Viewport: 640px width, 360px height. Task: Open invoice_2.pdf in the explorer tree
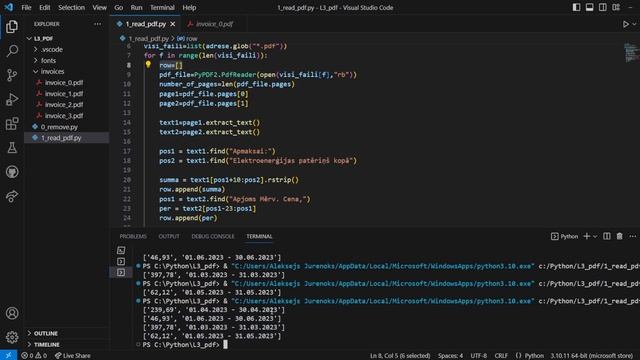[x=67, y=104]
